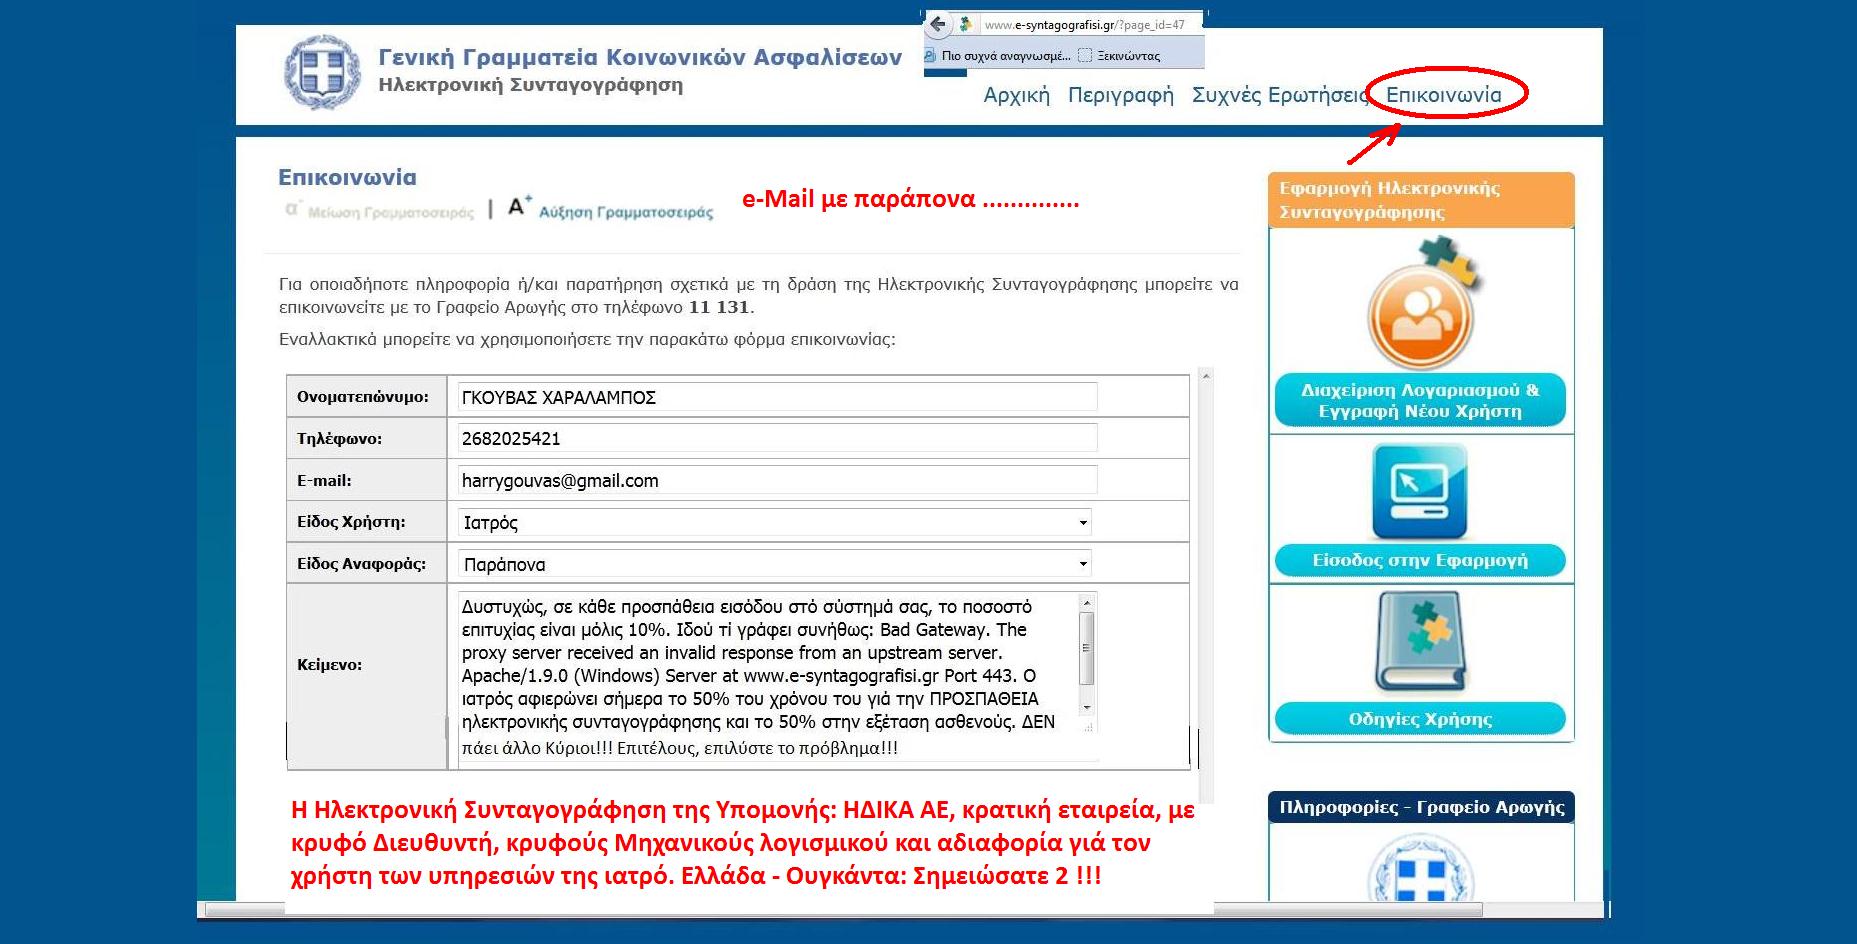The height and width of the screenshot is (944, 1857).
Task: Open the Είδος Χρήστη dropdown showing Ιατρός
Action: (x=775, y=522)
